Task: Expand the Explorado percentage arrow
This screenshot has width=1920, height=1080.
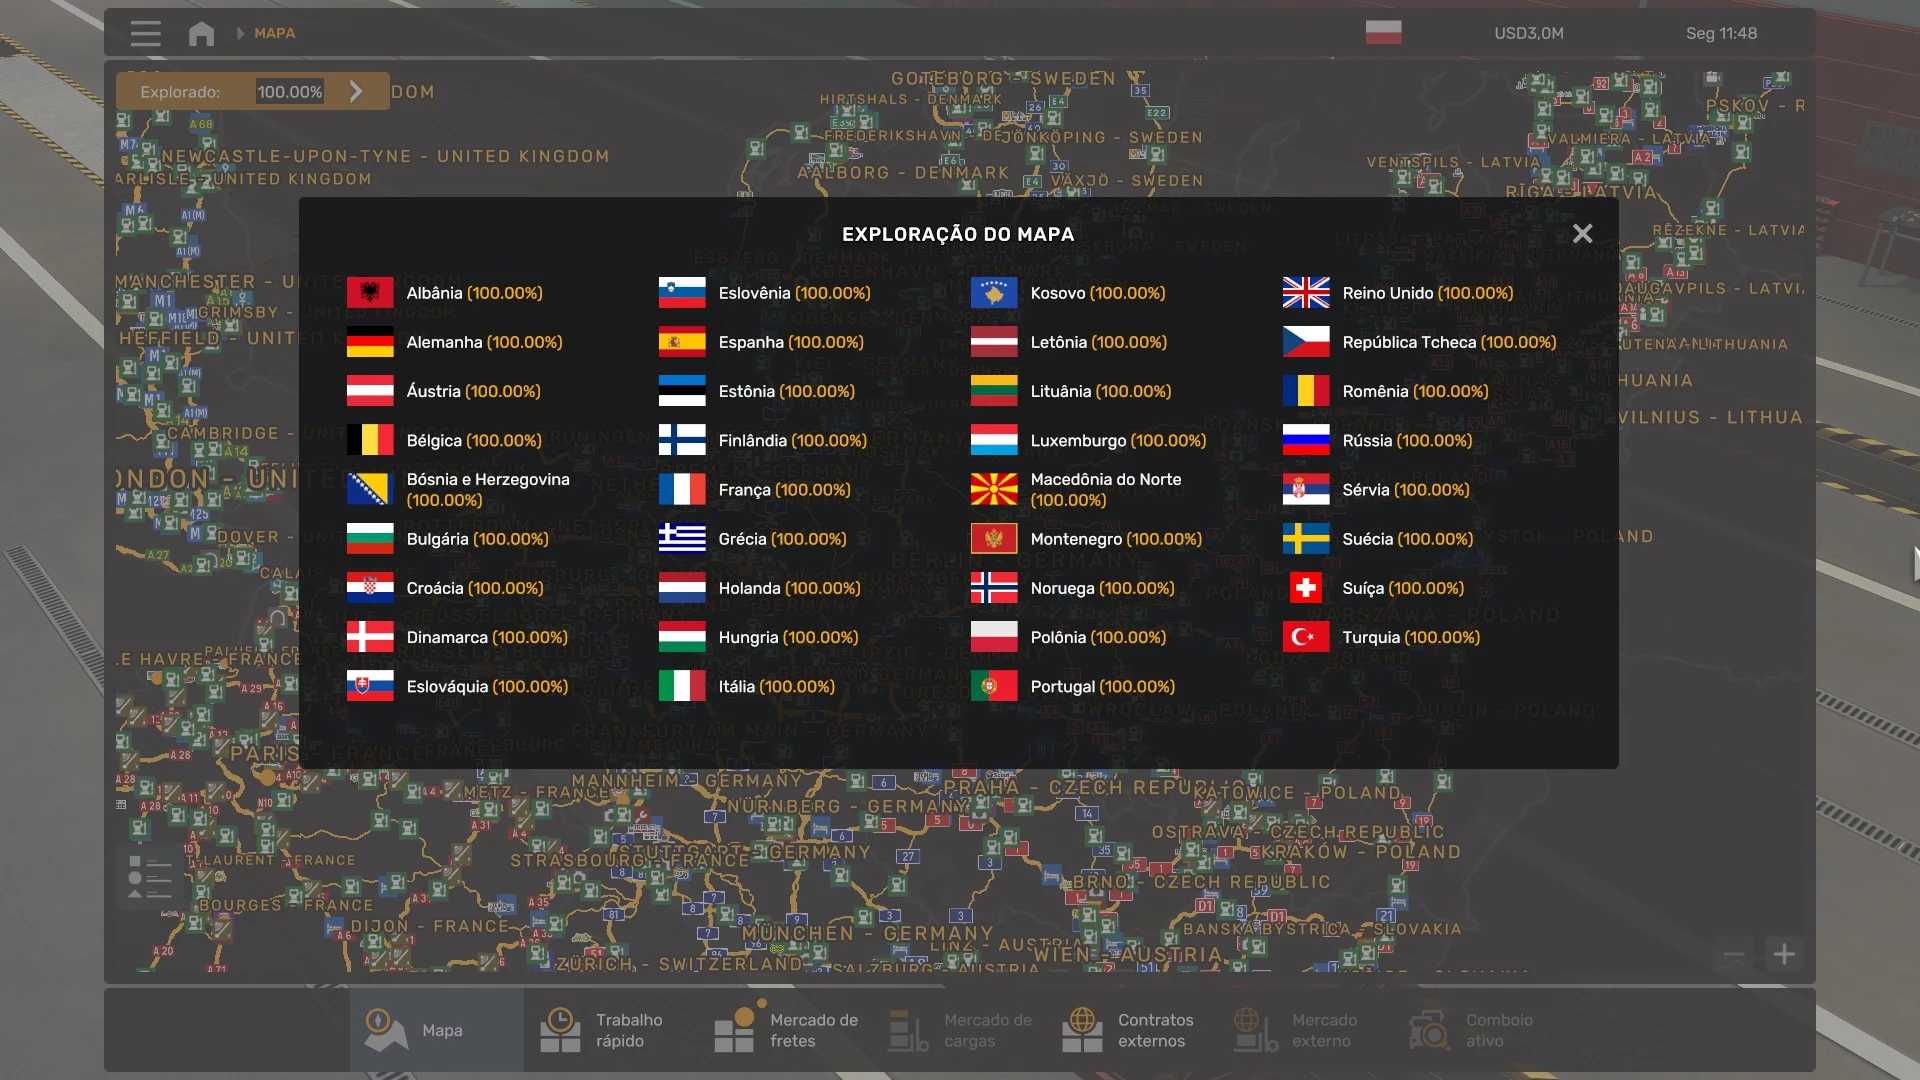Action: pos(356,91)
